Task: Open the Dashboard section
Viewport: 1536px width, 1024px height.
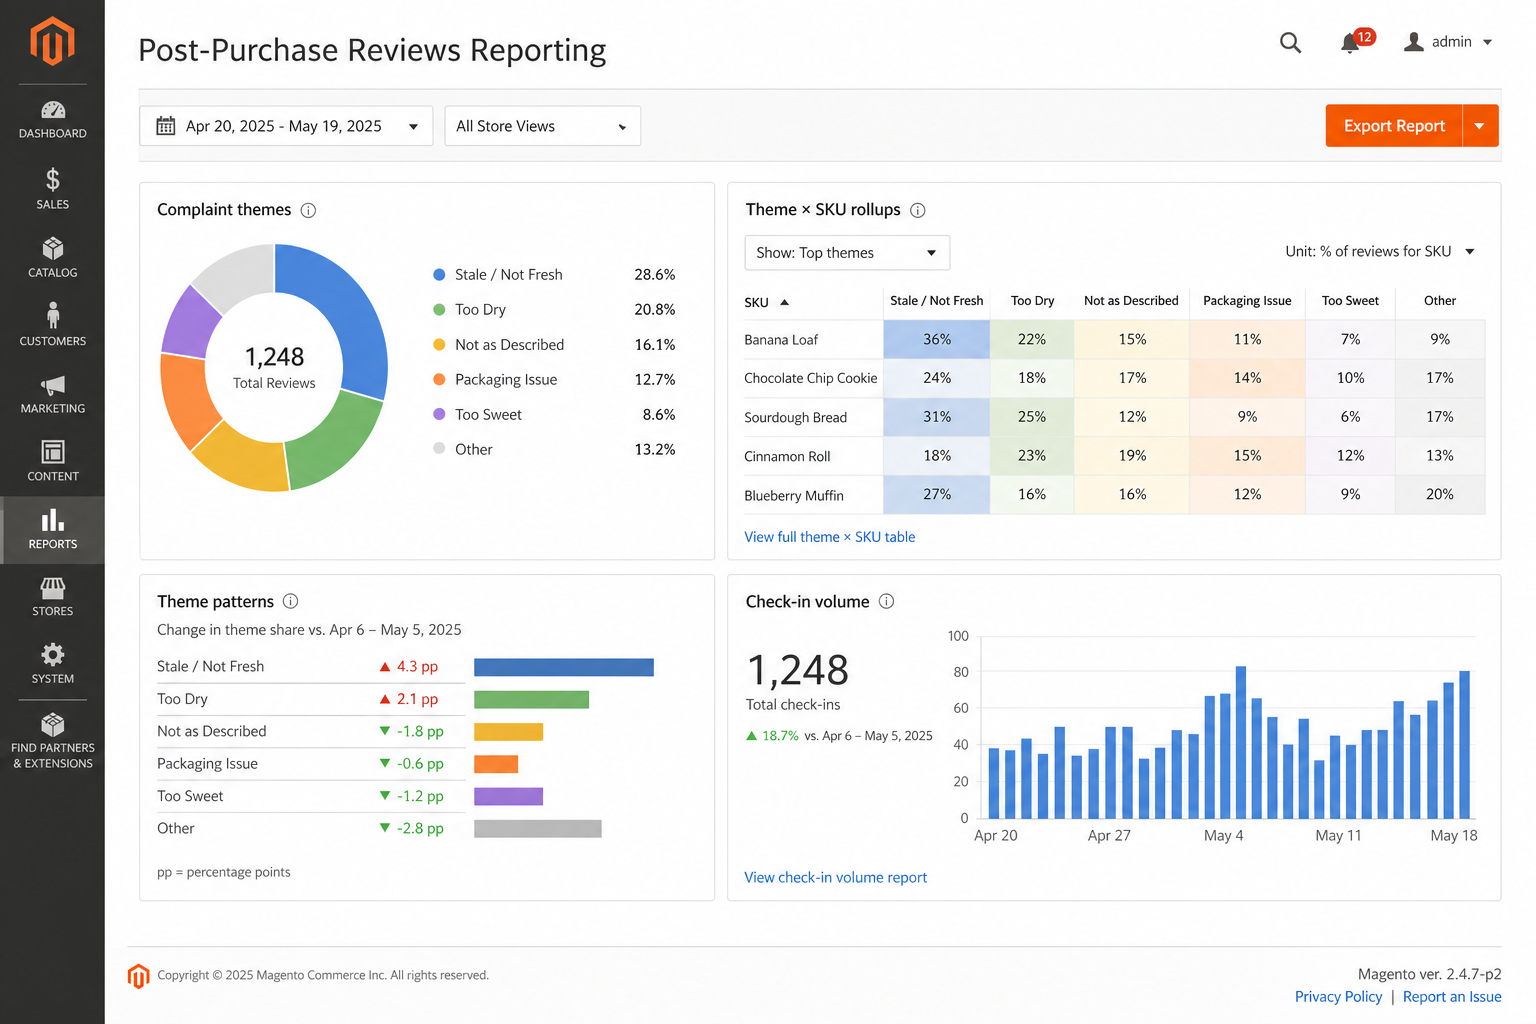Action: coord(52,119)
